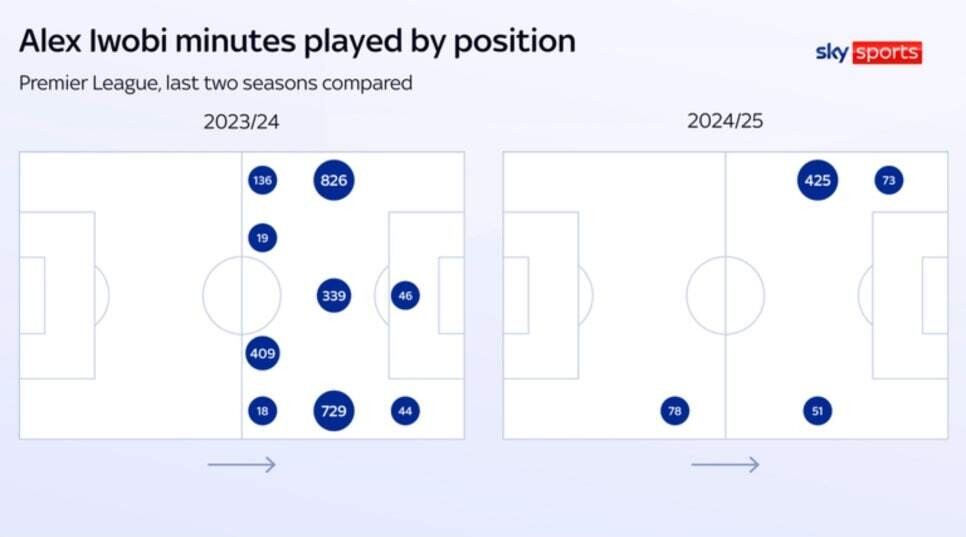The image size is (966, 537).
Task: Click the 2023/24 season label
Action: point(242,121)
